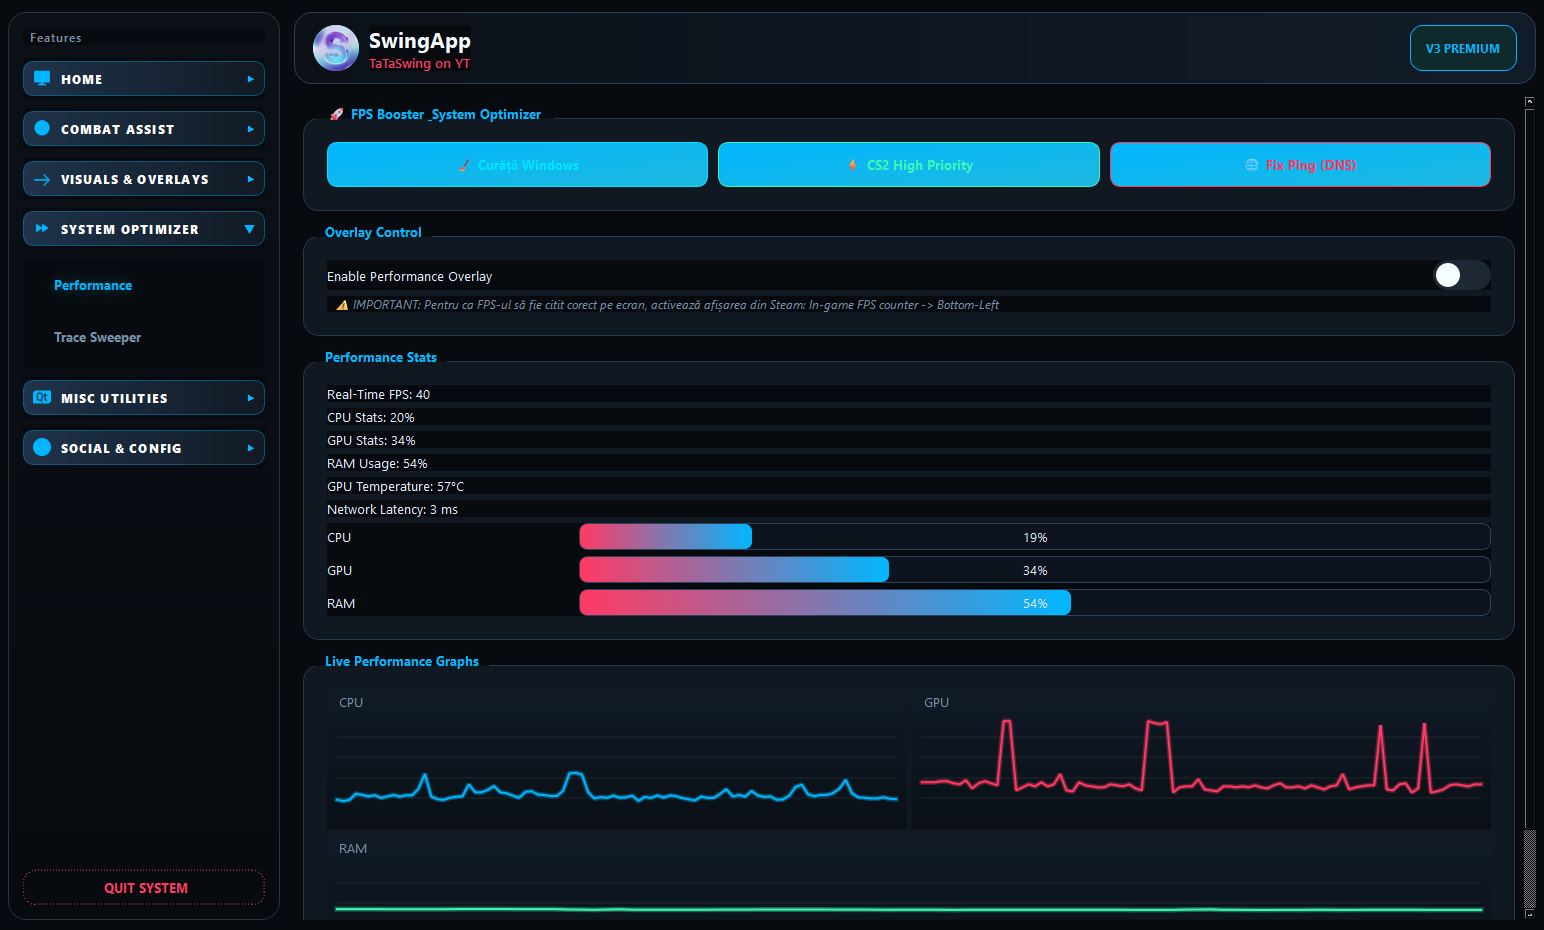The height and width of the screenshot is (930, 1544).
Task: Click the SwingApp purple S logo
Action: (336, 48)
